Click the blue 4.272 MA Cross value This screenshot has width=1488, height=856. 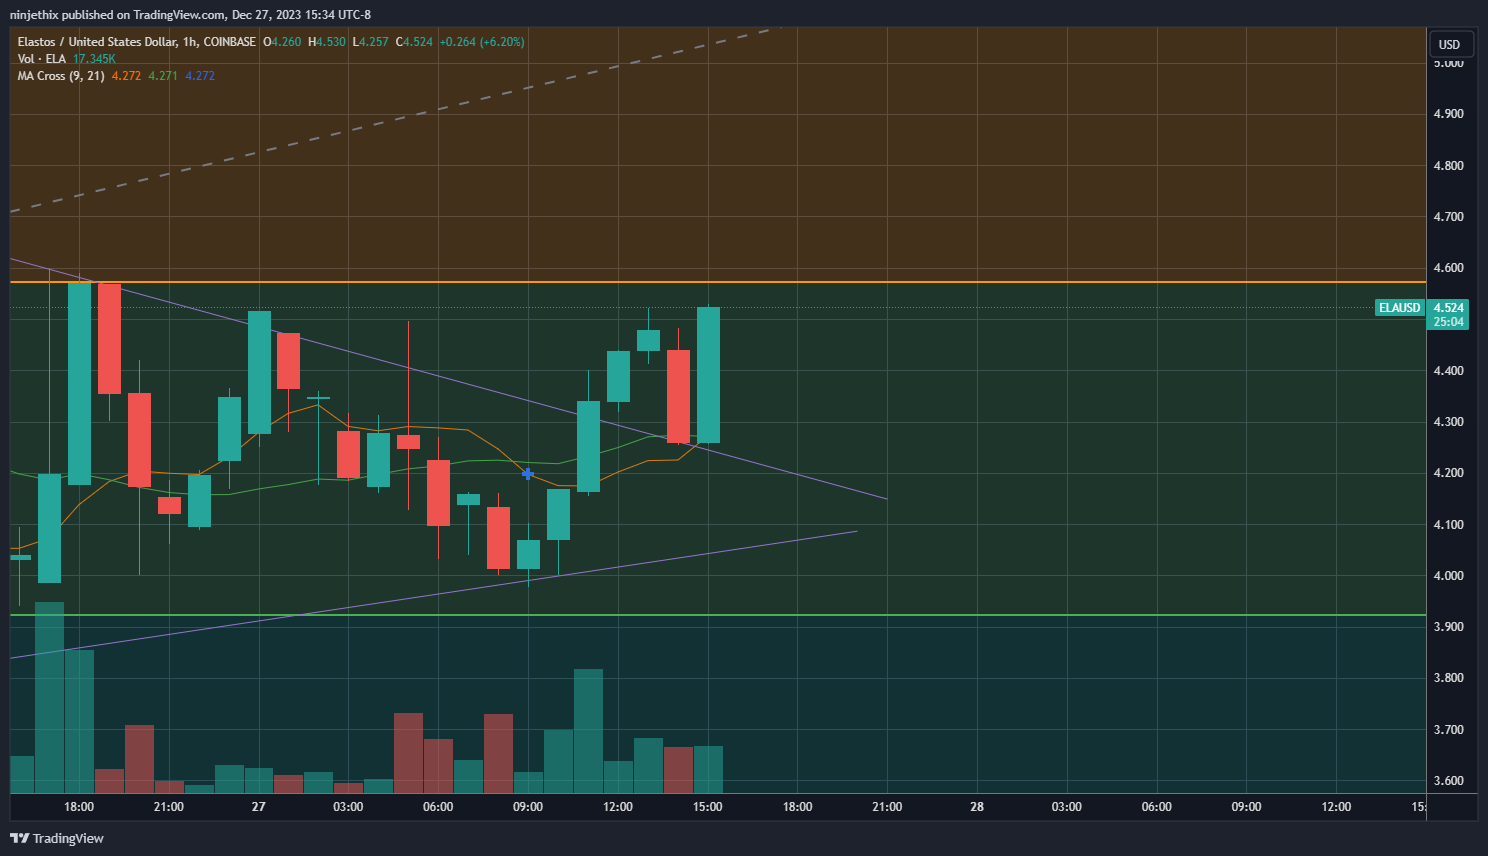[200, 76]
